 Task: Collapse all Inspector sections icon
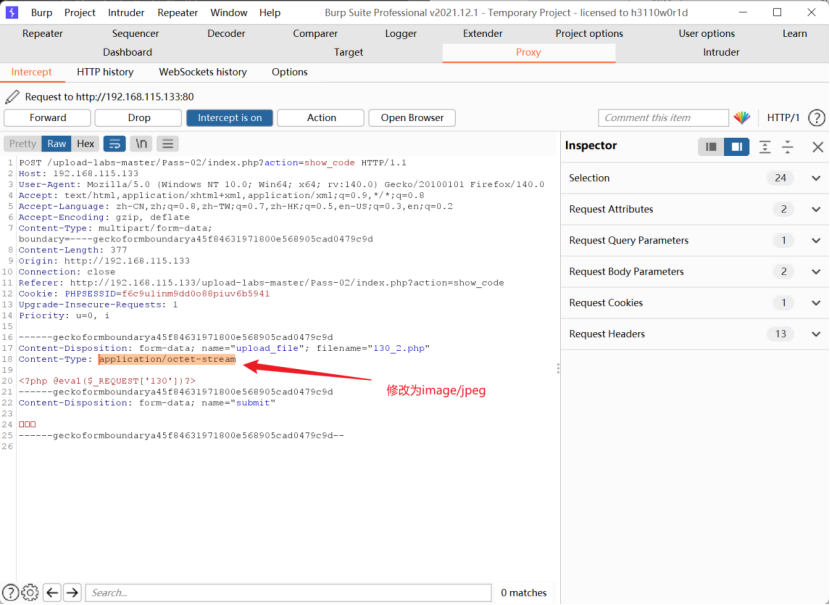pyautogui.click(x=788, y=147)
